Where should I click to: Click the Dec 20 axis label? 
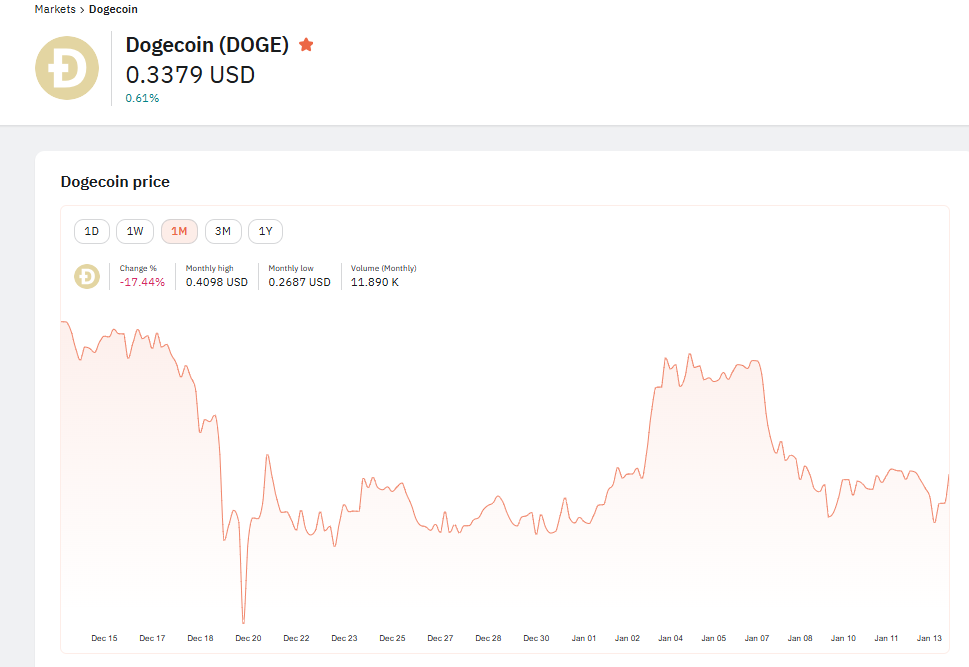point(248,638)
